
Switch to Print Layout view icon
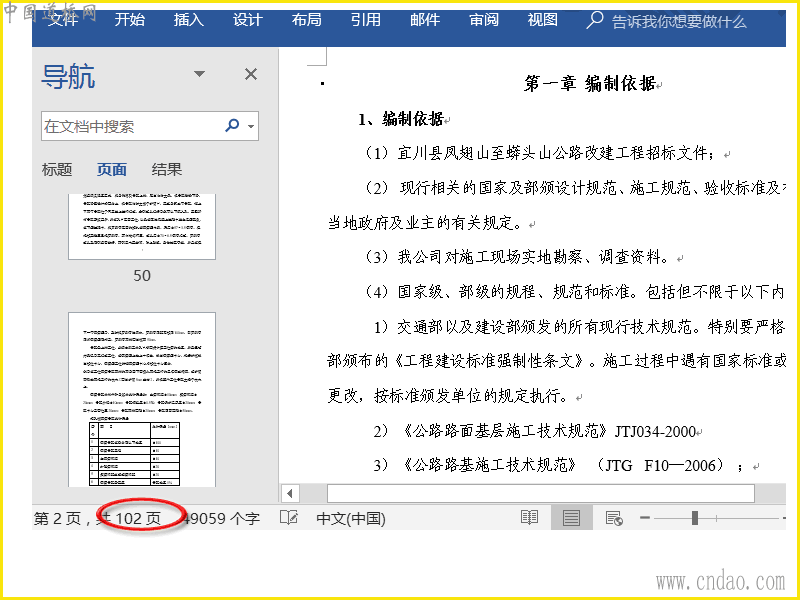(x=571, y=518)
